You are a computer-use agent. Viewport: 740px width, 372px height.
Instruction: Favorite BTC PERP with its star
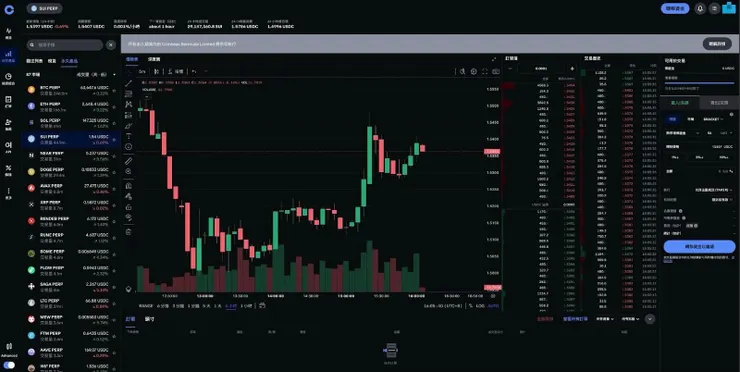pyautogui.click(x=114, y=91)
